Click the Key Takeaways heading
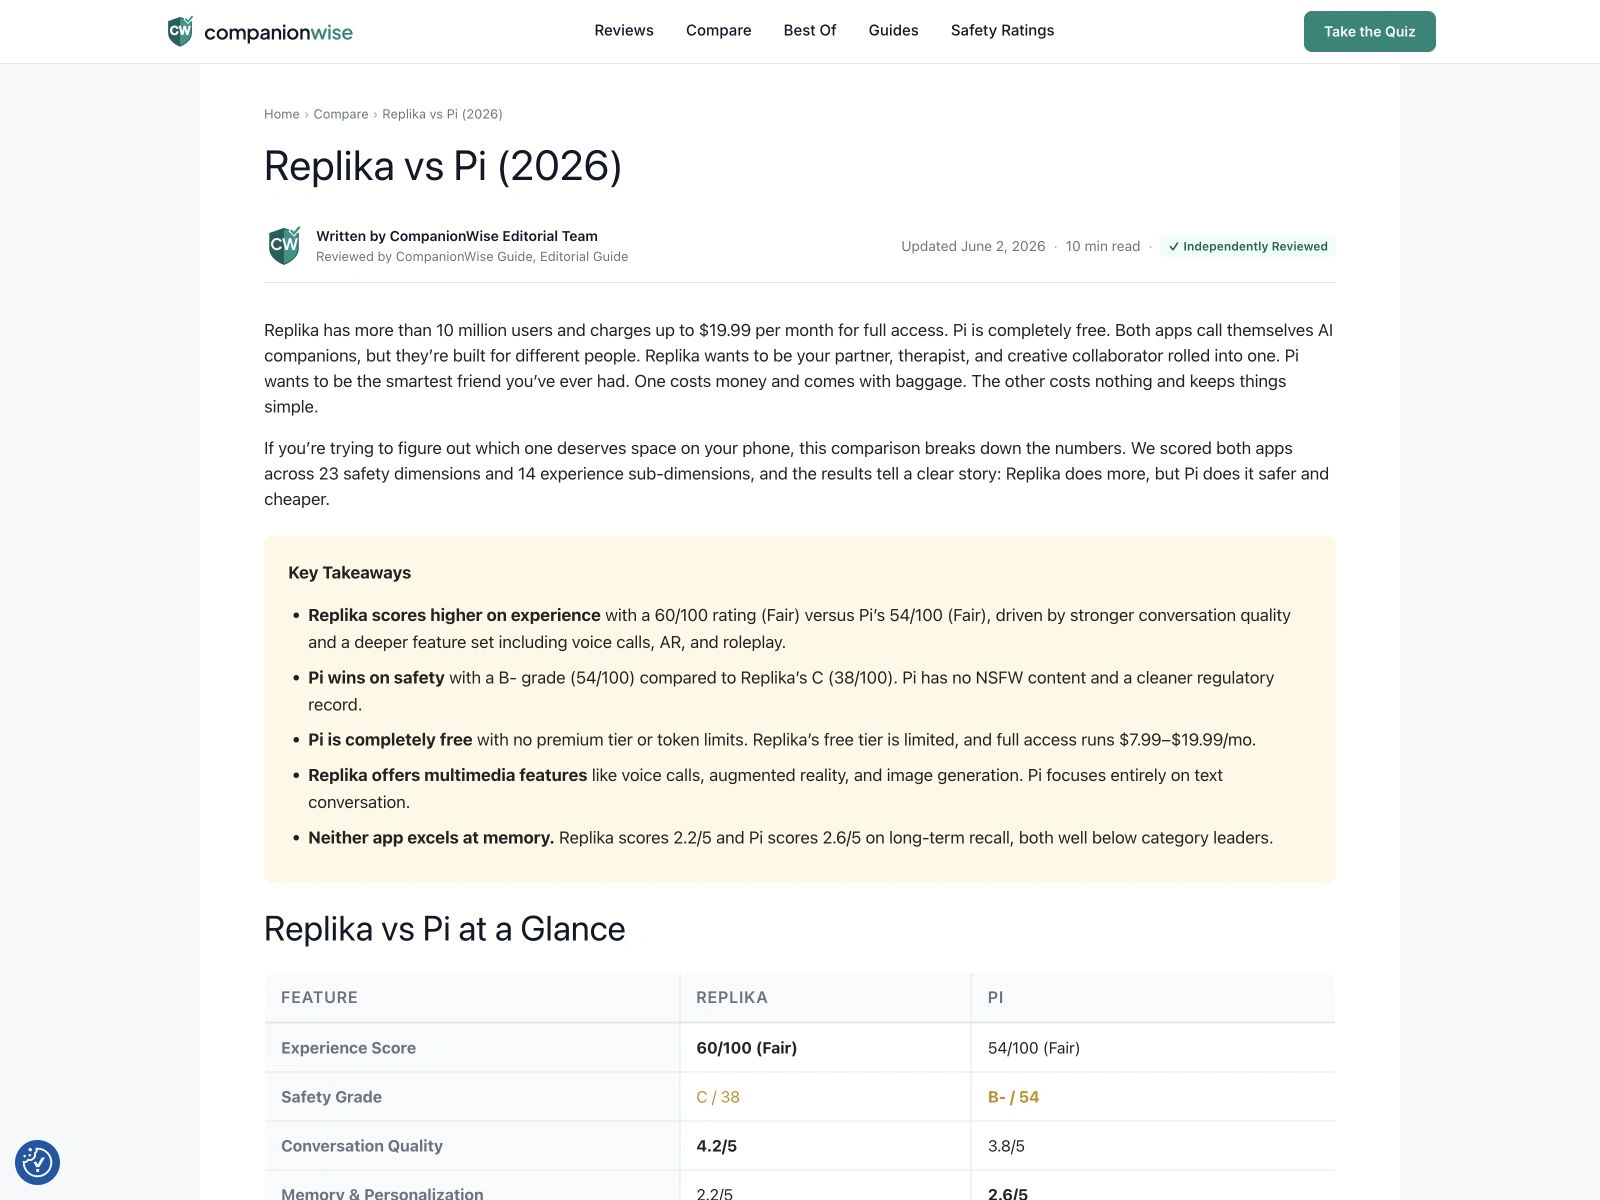Image resolution: width=1600 pixels, height=1200 pixels. click(x=350, y=573)
